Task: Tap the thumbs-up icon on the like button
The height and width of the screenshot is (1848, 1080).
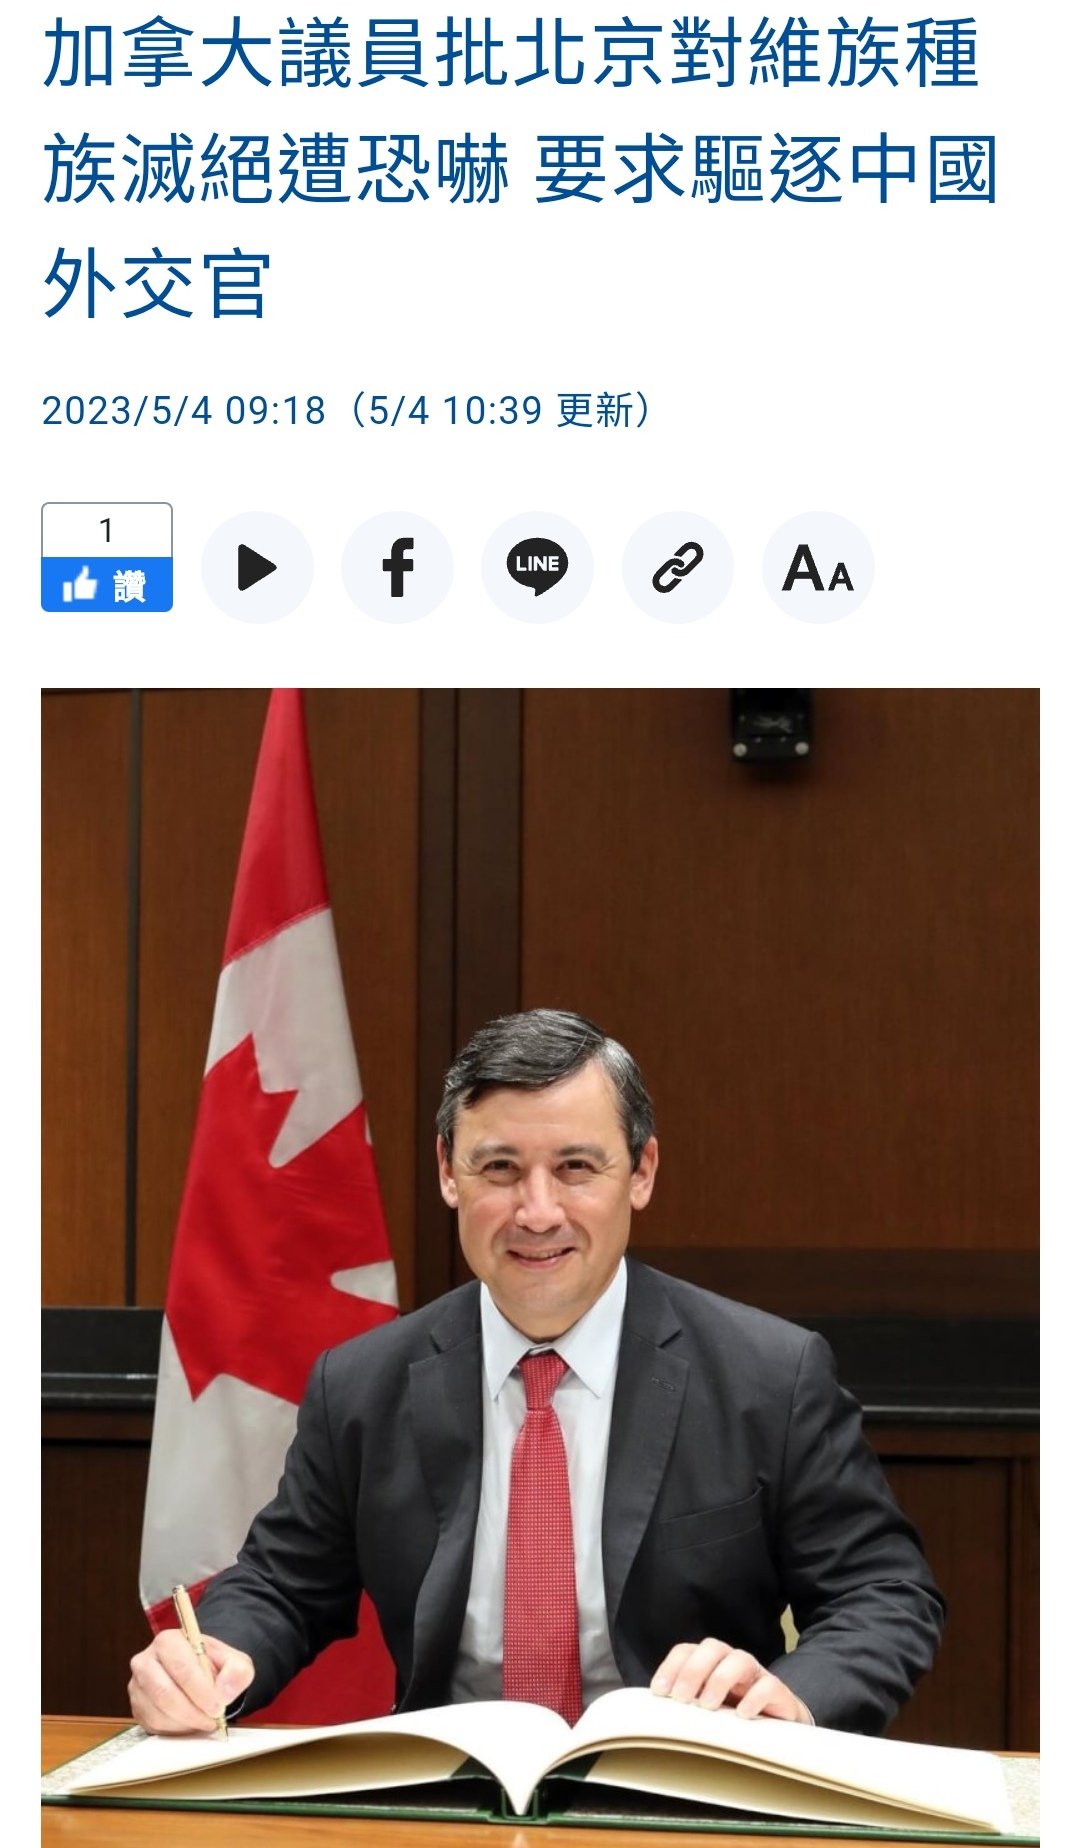Action: point(80,585)
